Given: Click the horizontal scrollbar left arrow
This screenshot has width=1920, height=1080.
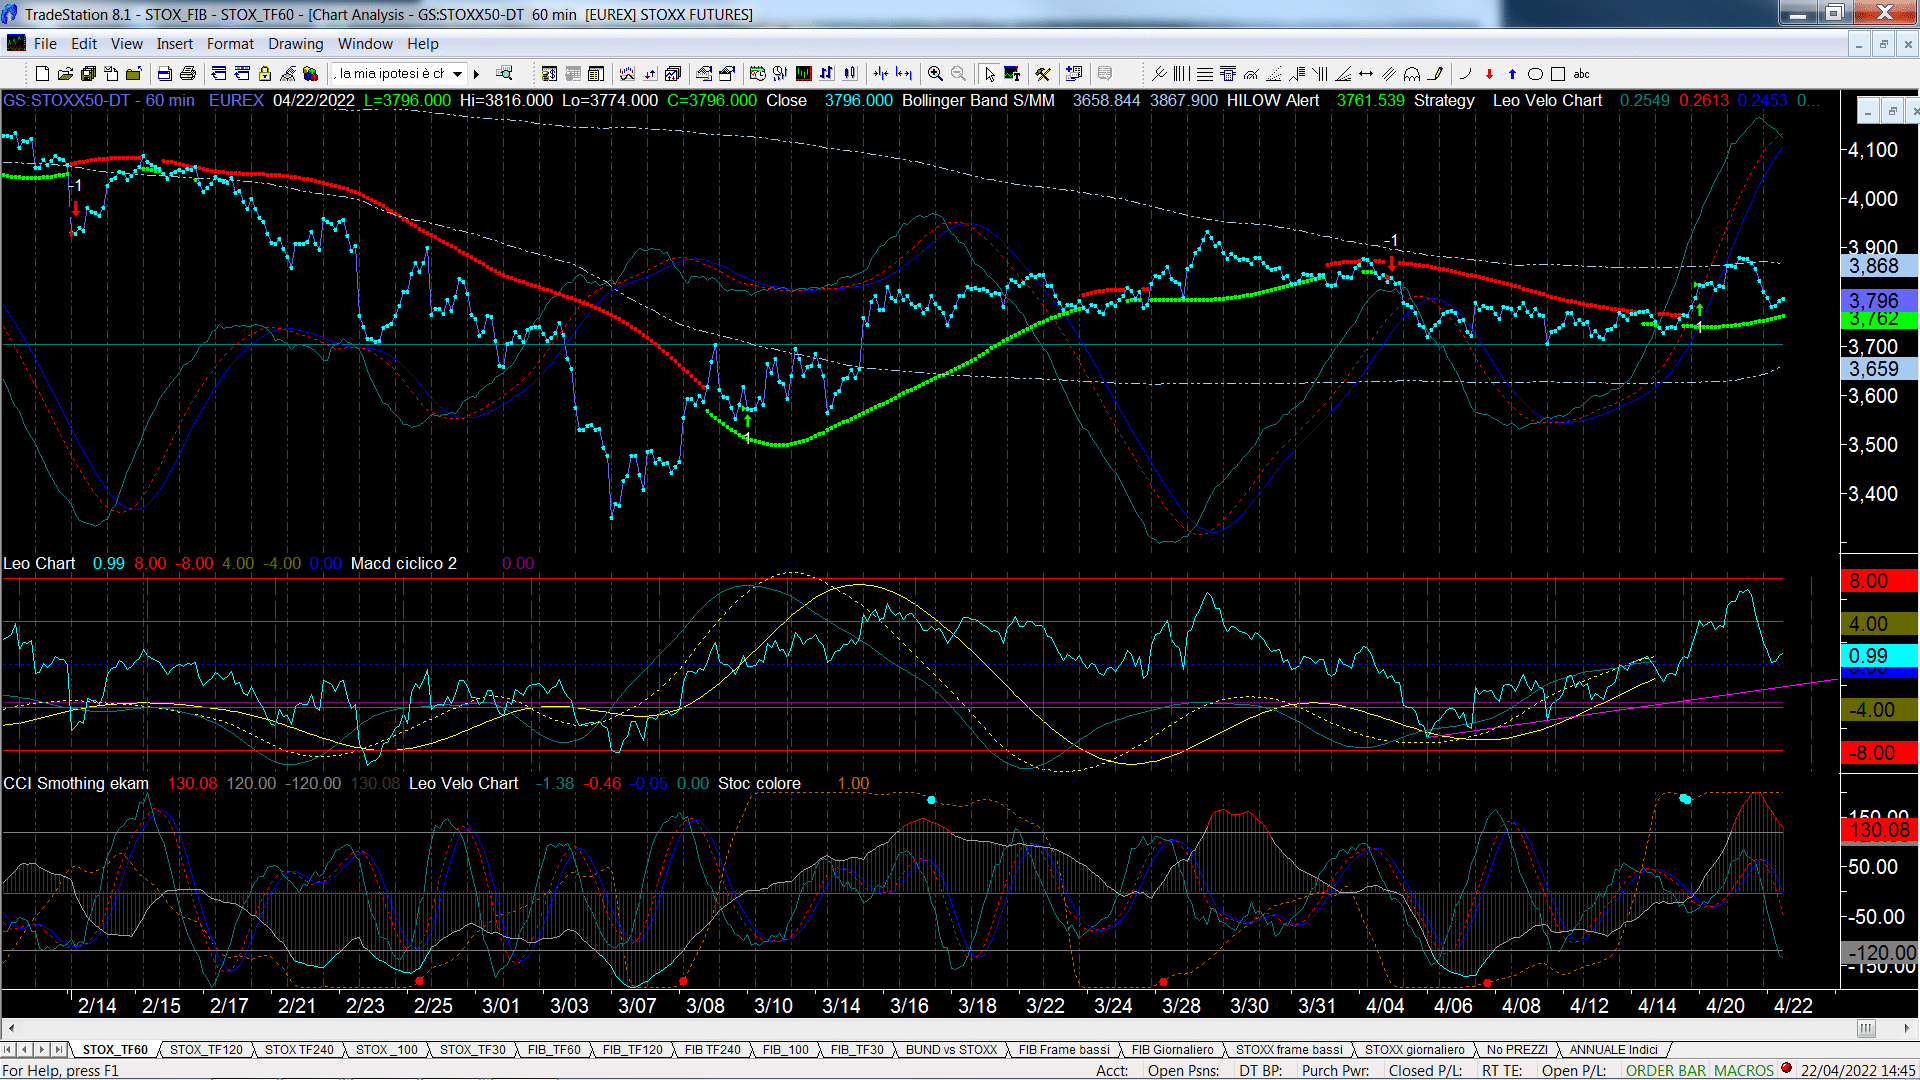Looking at the screenshot, I should tap(11, 1028).
